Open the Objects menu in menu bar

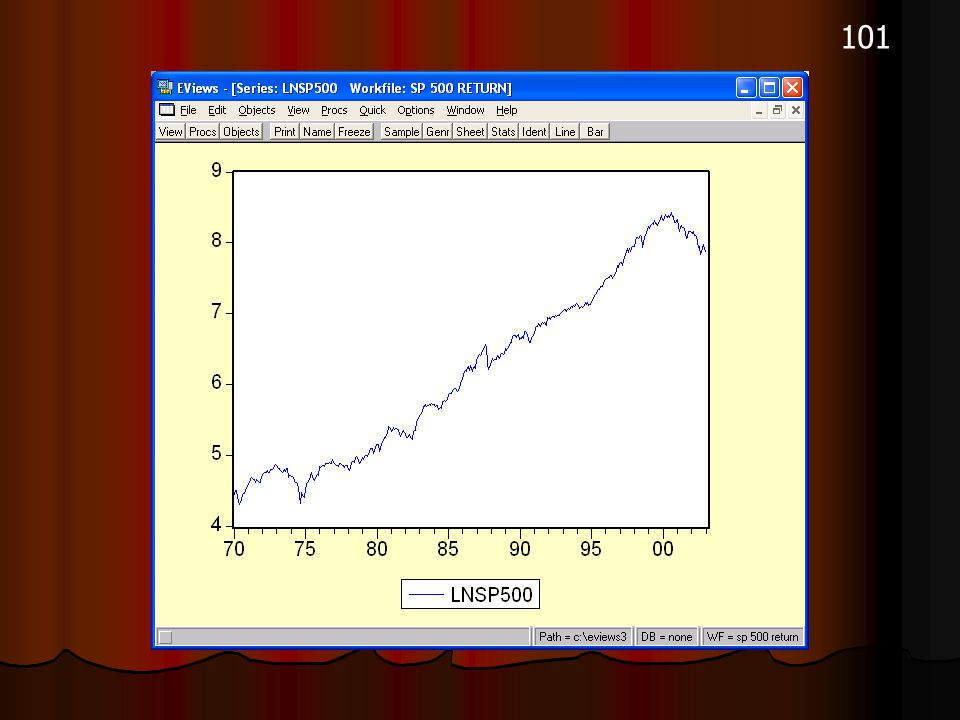257,110
